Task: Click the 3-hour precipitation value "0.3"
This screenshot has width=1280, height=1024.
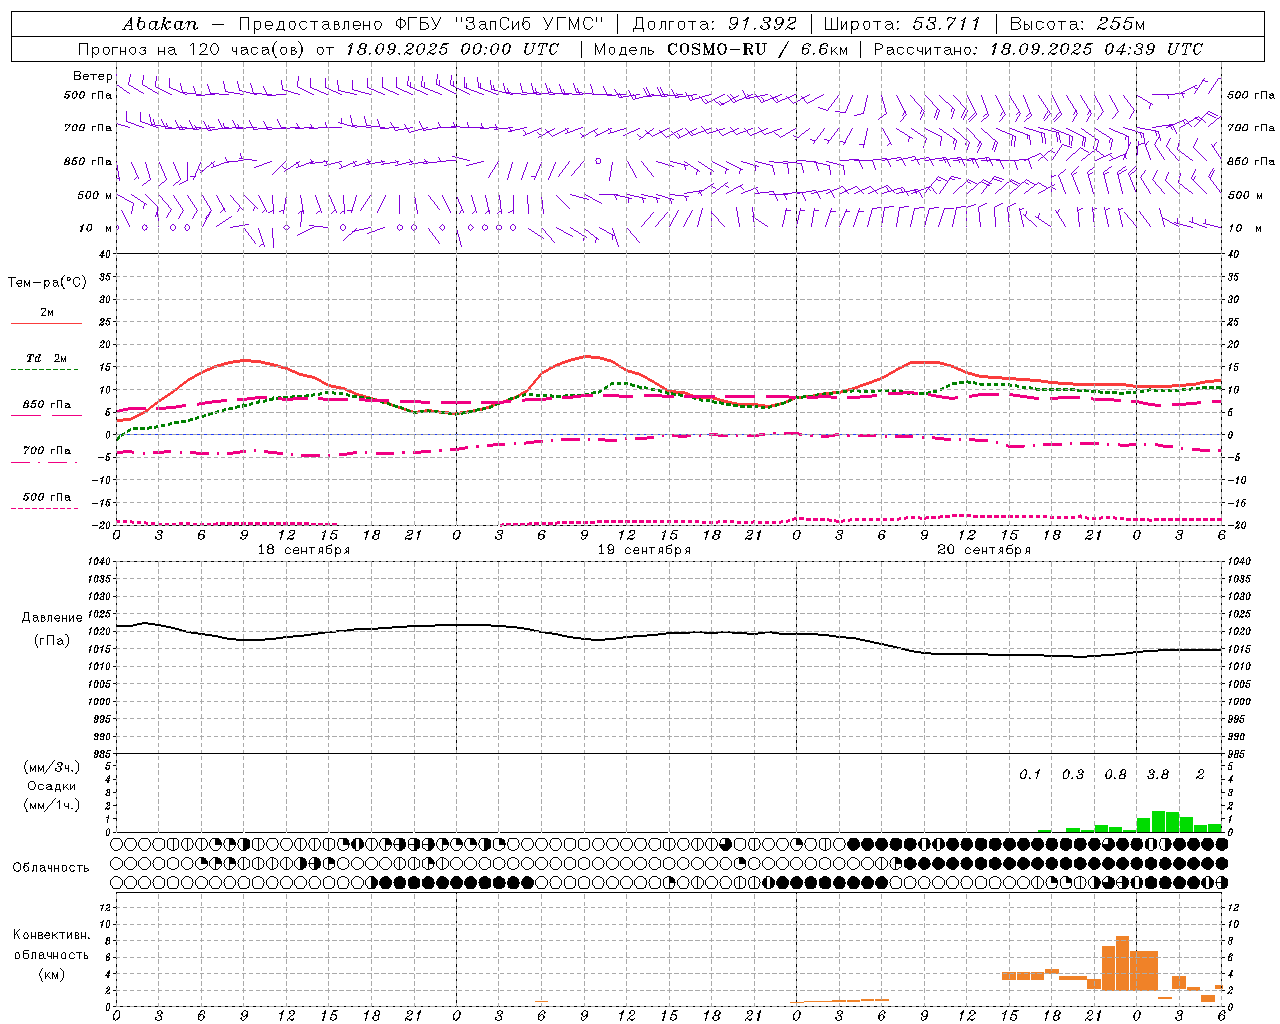Action: (x=1073, y=775)
